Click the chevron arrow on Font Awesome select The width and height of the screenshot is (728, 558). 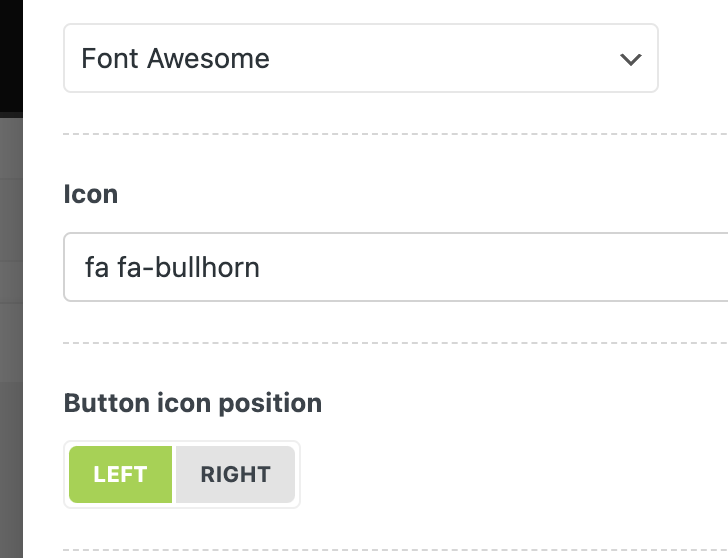pyautogui.click(x=630, y=59)
